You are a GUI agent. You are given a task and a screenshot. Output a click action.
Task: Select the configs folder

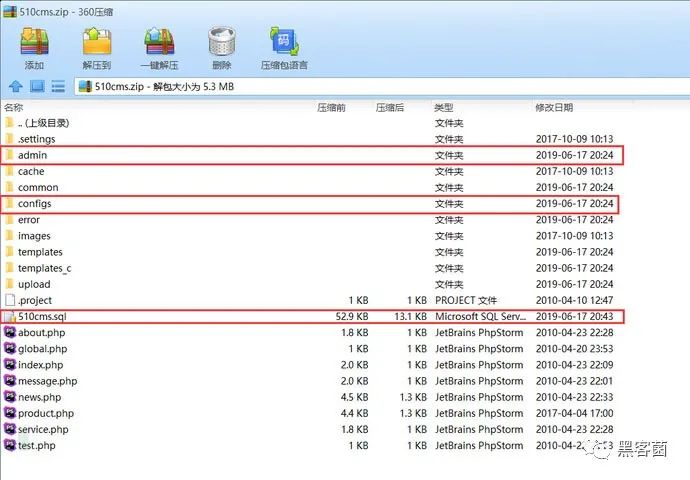pos(34,204)
